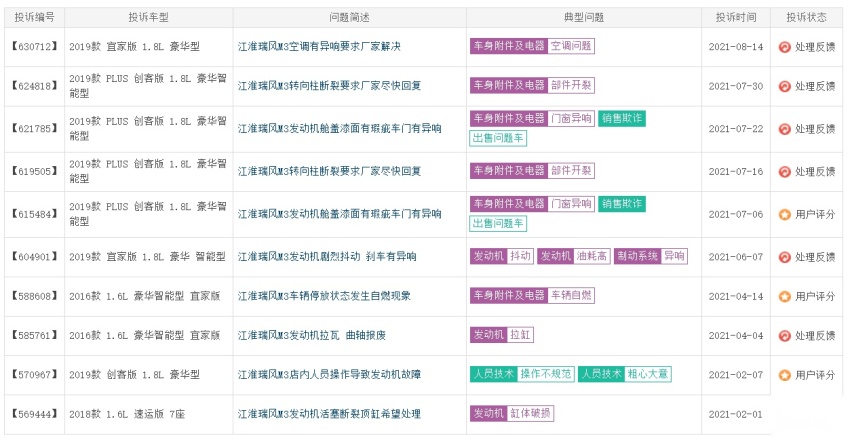Screen dimensions: 852x442
Task: Open link 江淮瑞风M3发动机活塞断裂顶缸希望处理
Action: [329, 414]
